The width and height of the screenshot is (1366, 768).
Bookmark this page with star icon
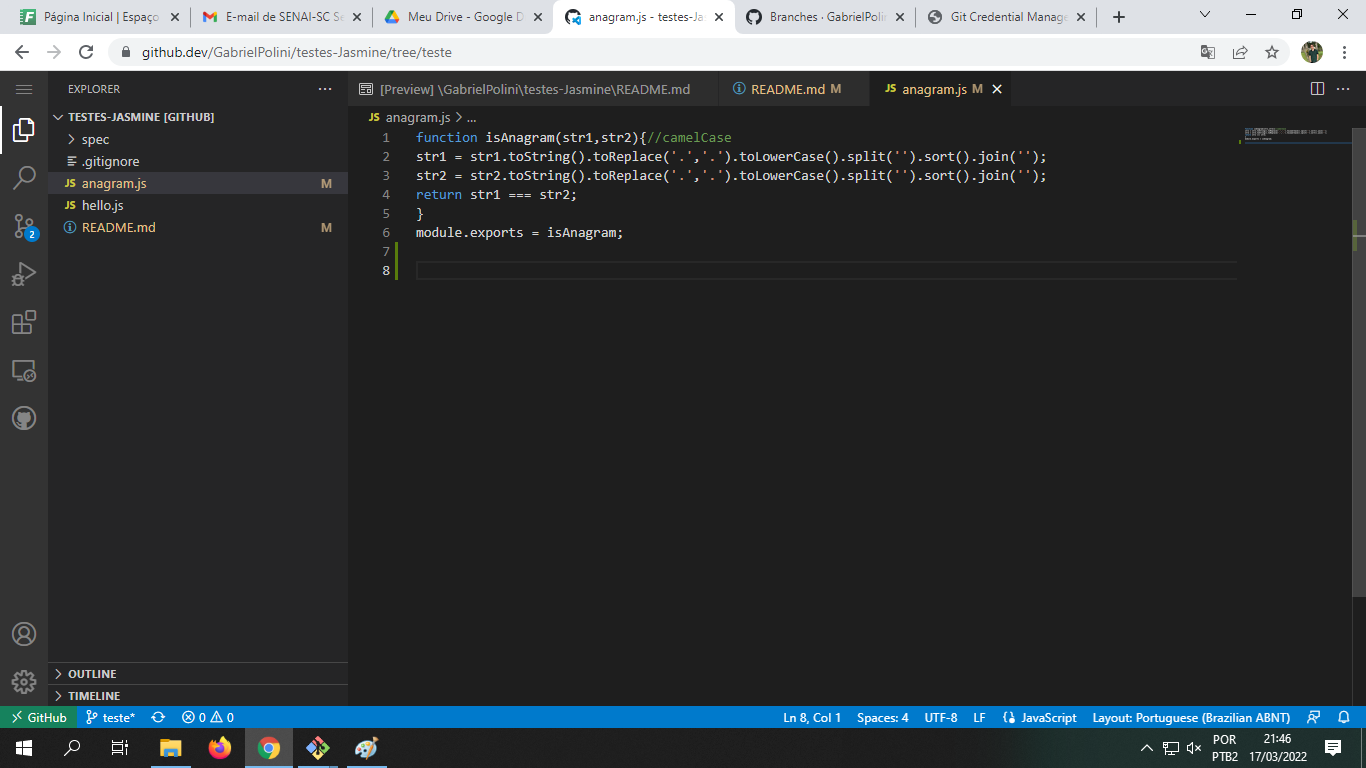pyautogui.click(x=1272, y=52)
